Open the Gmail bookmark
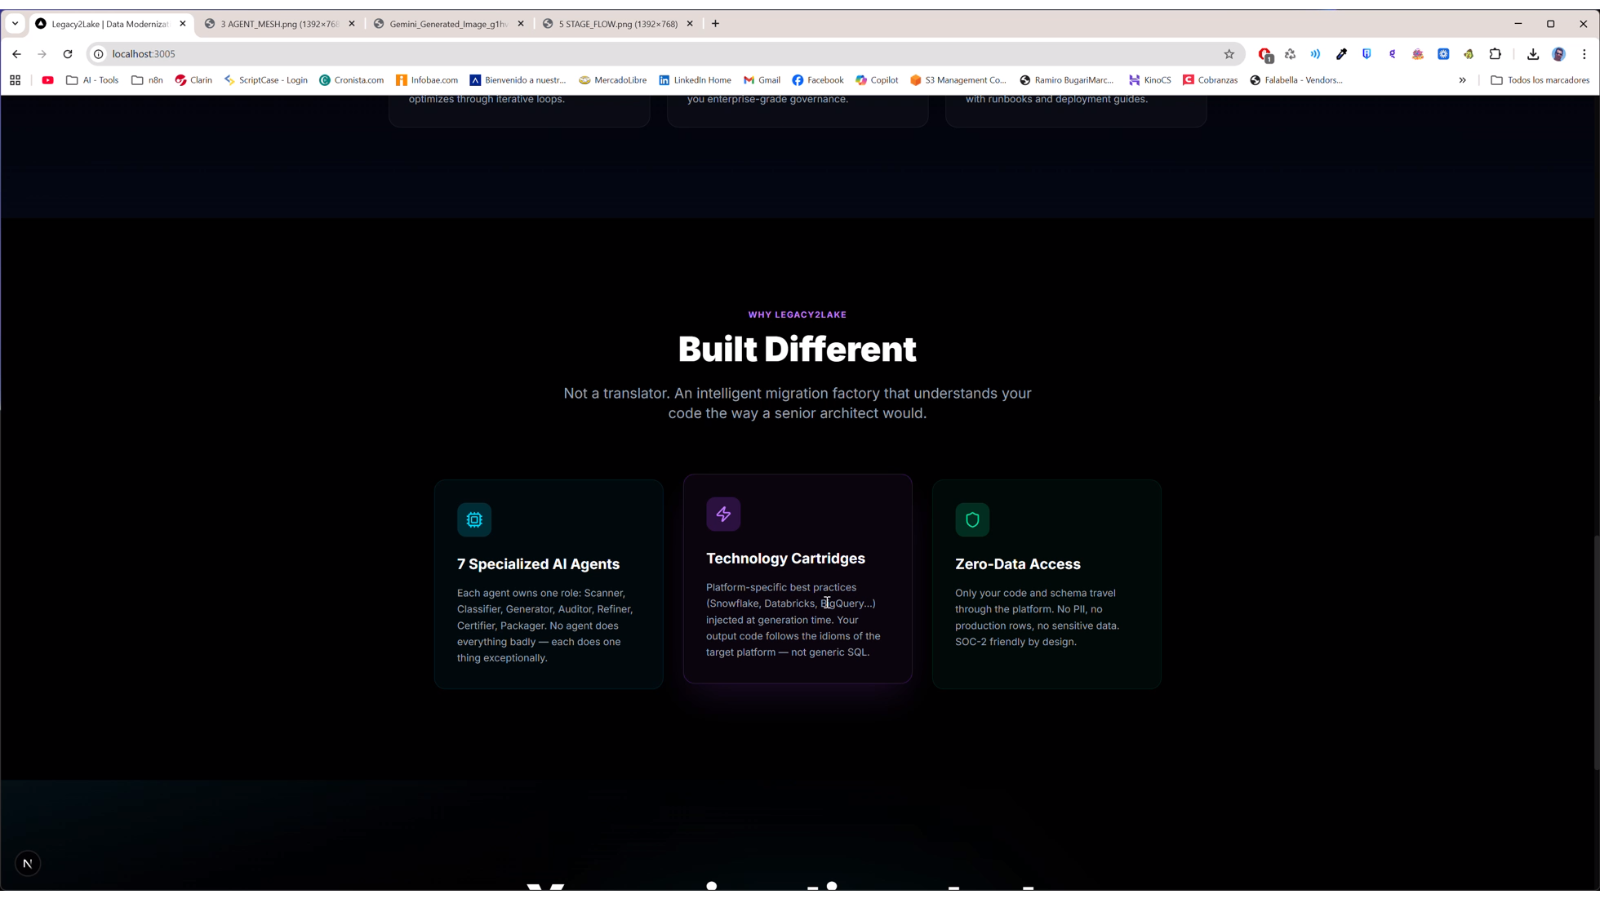The image size is (1600, 900). 761,80
